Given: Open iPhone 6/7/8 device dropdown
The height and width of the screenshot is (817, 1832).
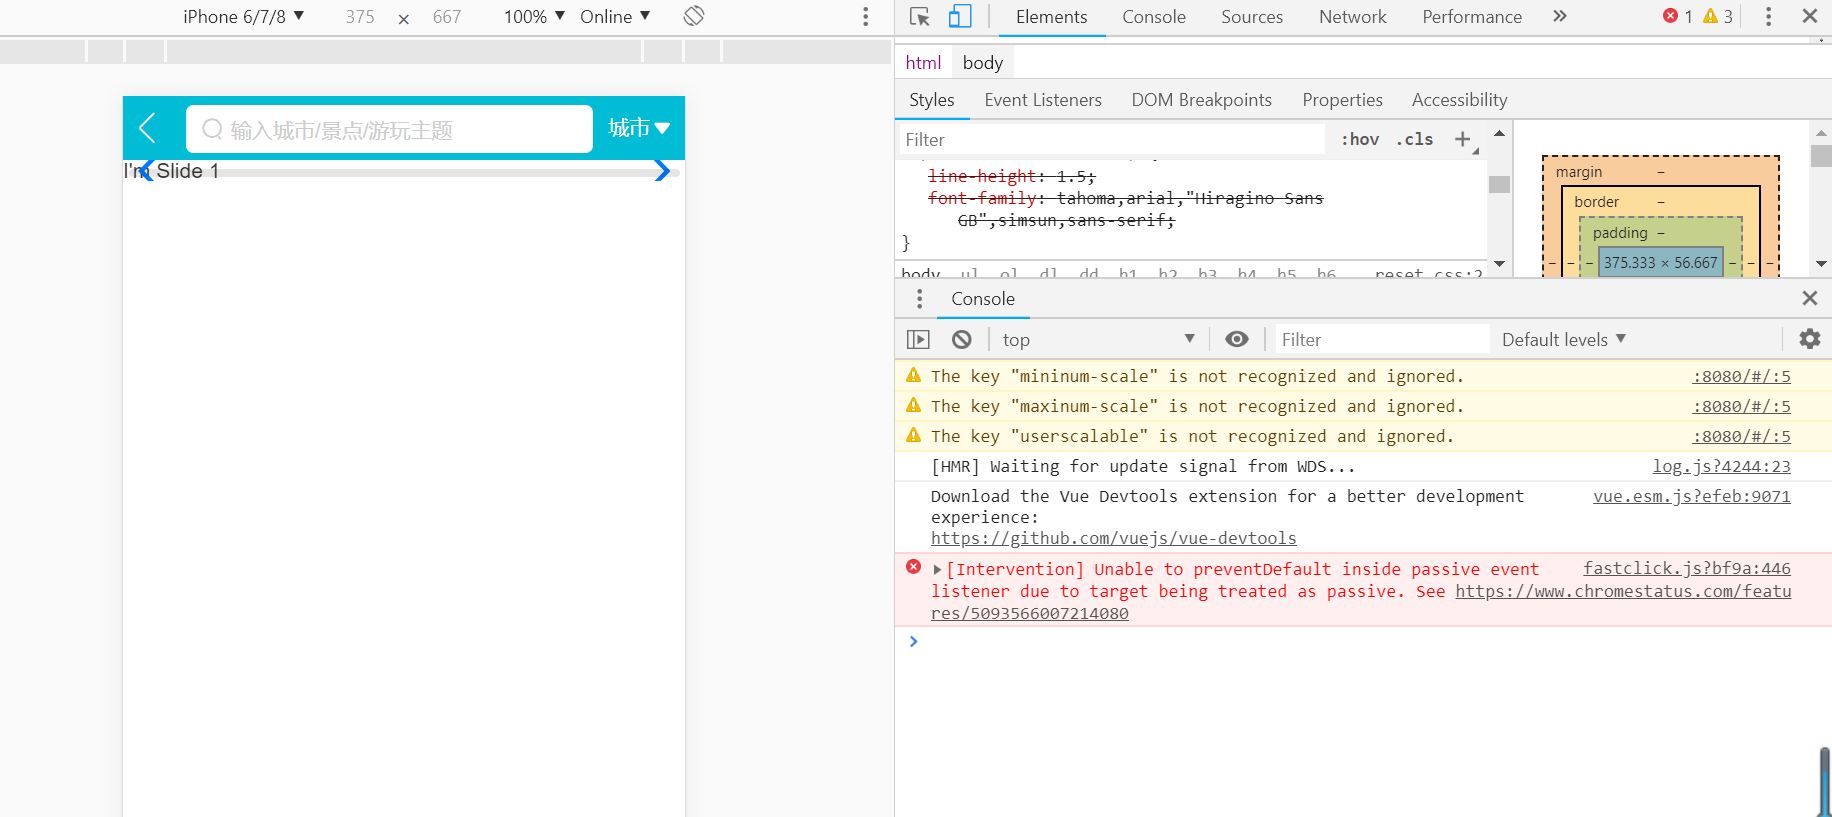Looking at the screenshot, I should point(244,16).
